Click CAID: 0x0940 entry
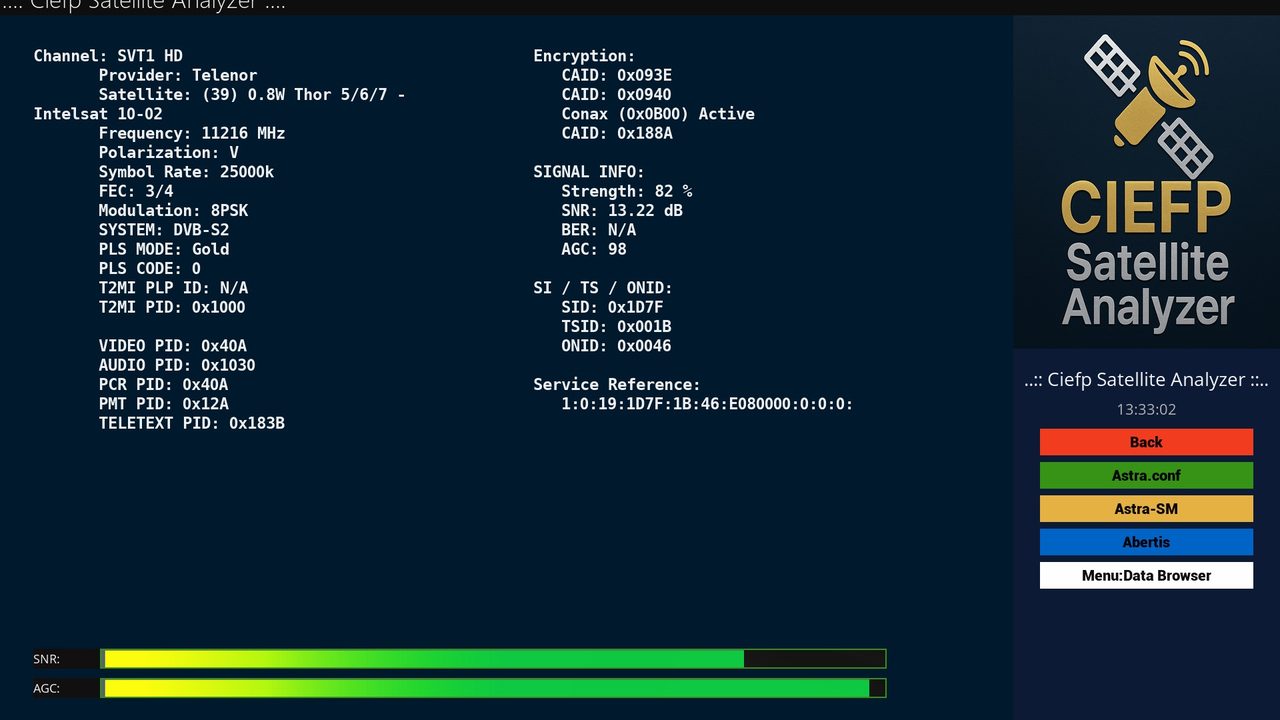 617,94
